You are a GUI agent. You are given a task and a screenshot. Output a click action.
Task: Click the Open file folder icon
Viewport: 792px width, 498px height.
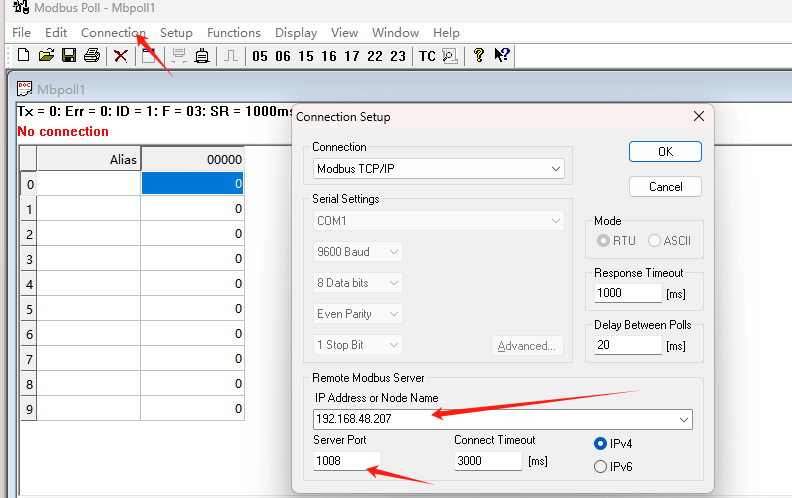[46, 56]
